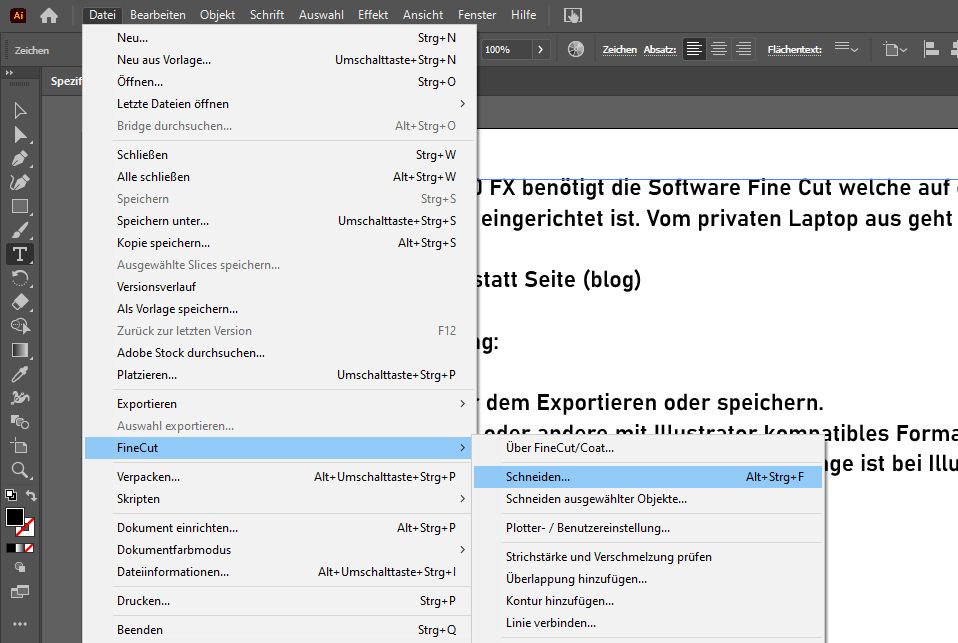Image resolution: width=958 pixels, height=643 pixels.
Task: Set paragraph alignment to centered
Action: (x=719, y=49)
